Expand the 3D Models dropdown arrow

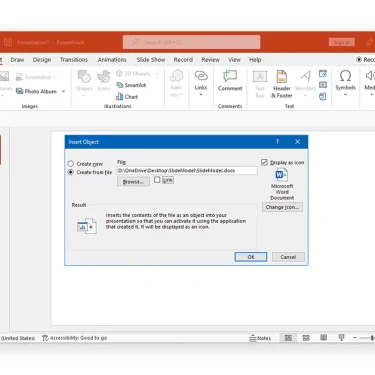click(157, 74)
